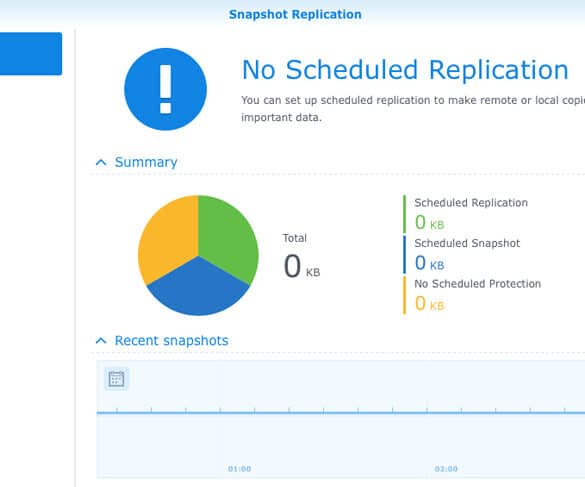Open the calendar icon in Recent snapshots
The image size is (585, 487).
pyautogui.click(x=116, y=379)
